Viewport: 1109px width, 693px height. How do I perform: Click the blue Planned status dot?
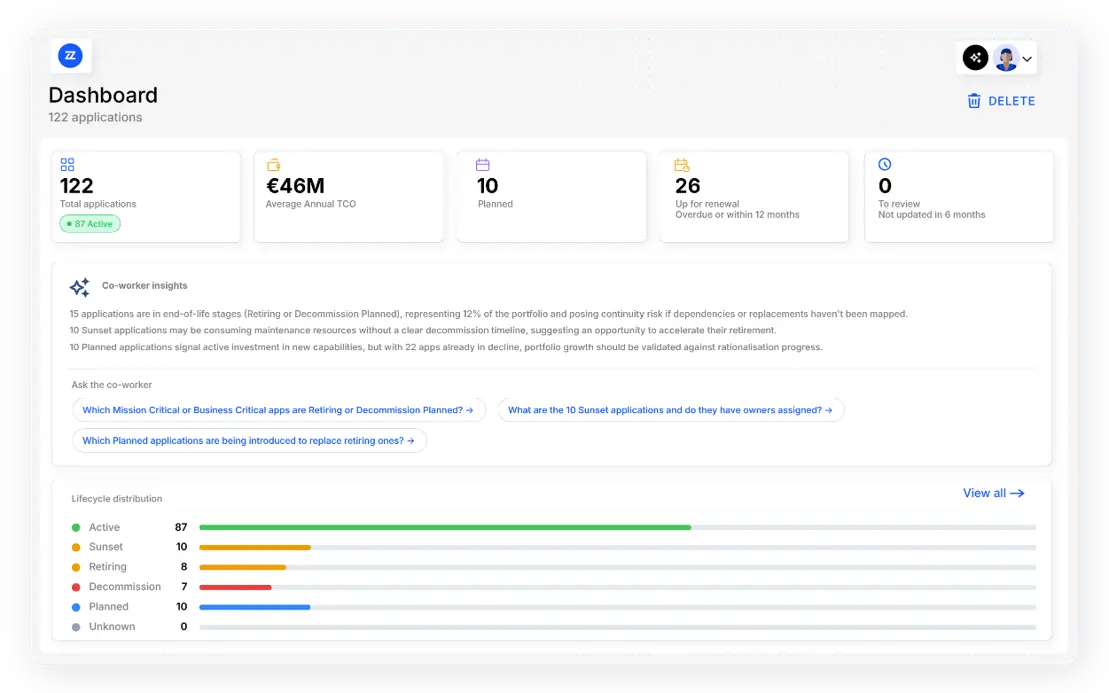point(76,607)
